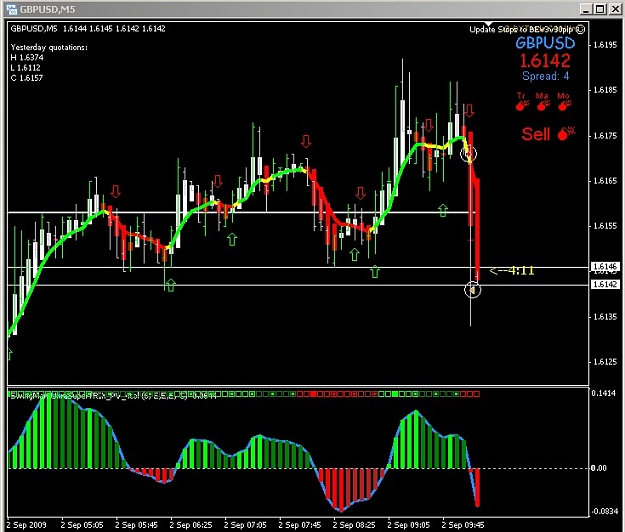Click the yellow <--4:11 candle timer label
This screenshot has height=532, width=625.
click(512, 271)
